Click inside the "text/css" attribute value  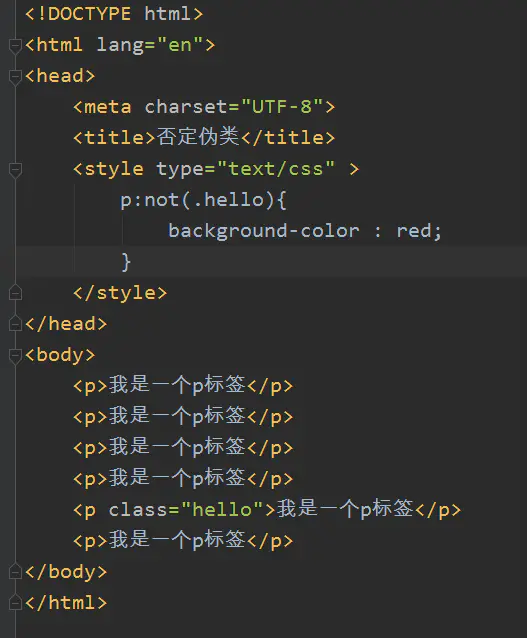[276, 169]
